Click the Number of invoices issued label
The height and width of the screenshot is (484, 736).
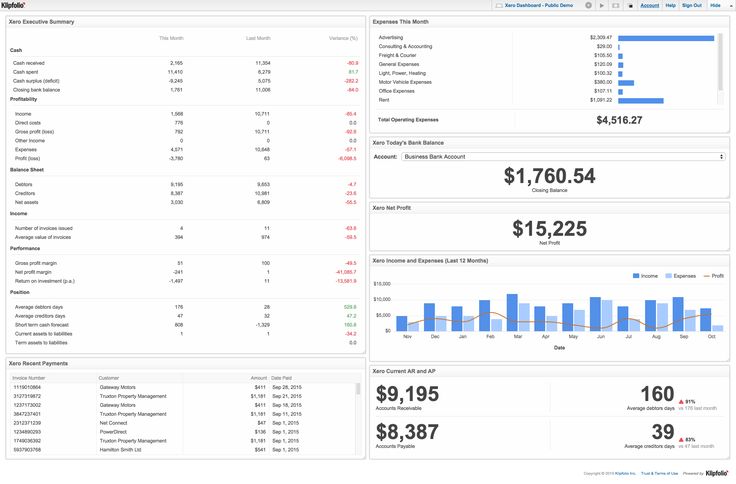[x=44, y=228]
